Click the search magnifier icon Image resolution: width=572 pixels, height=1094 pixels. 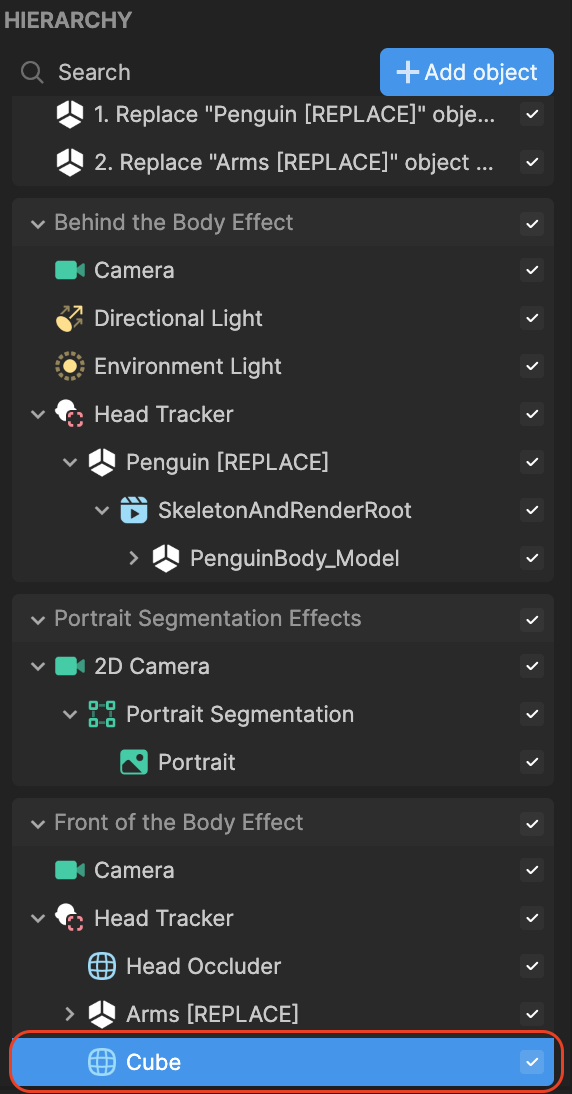[x=32, y=72]
